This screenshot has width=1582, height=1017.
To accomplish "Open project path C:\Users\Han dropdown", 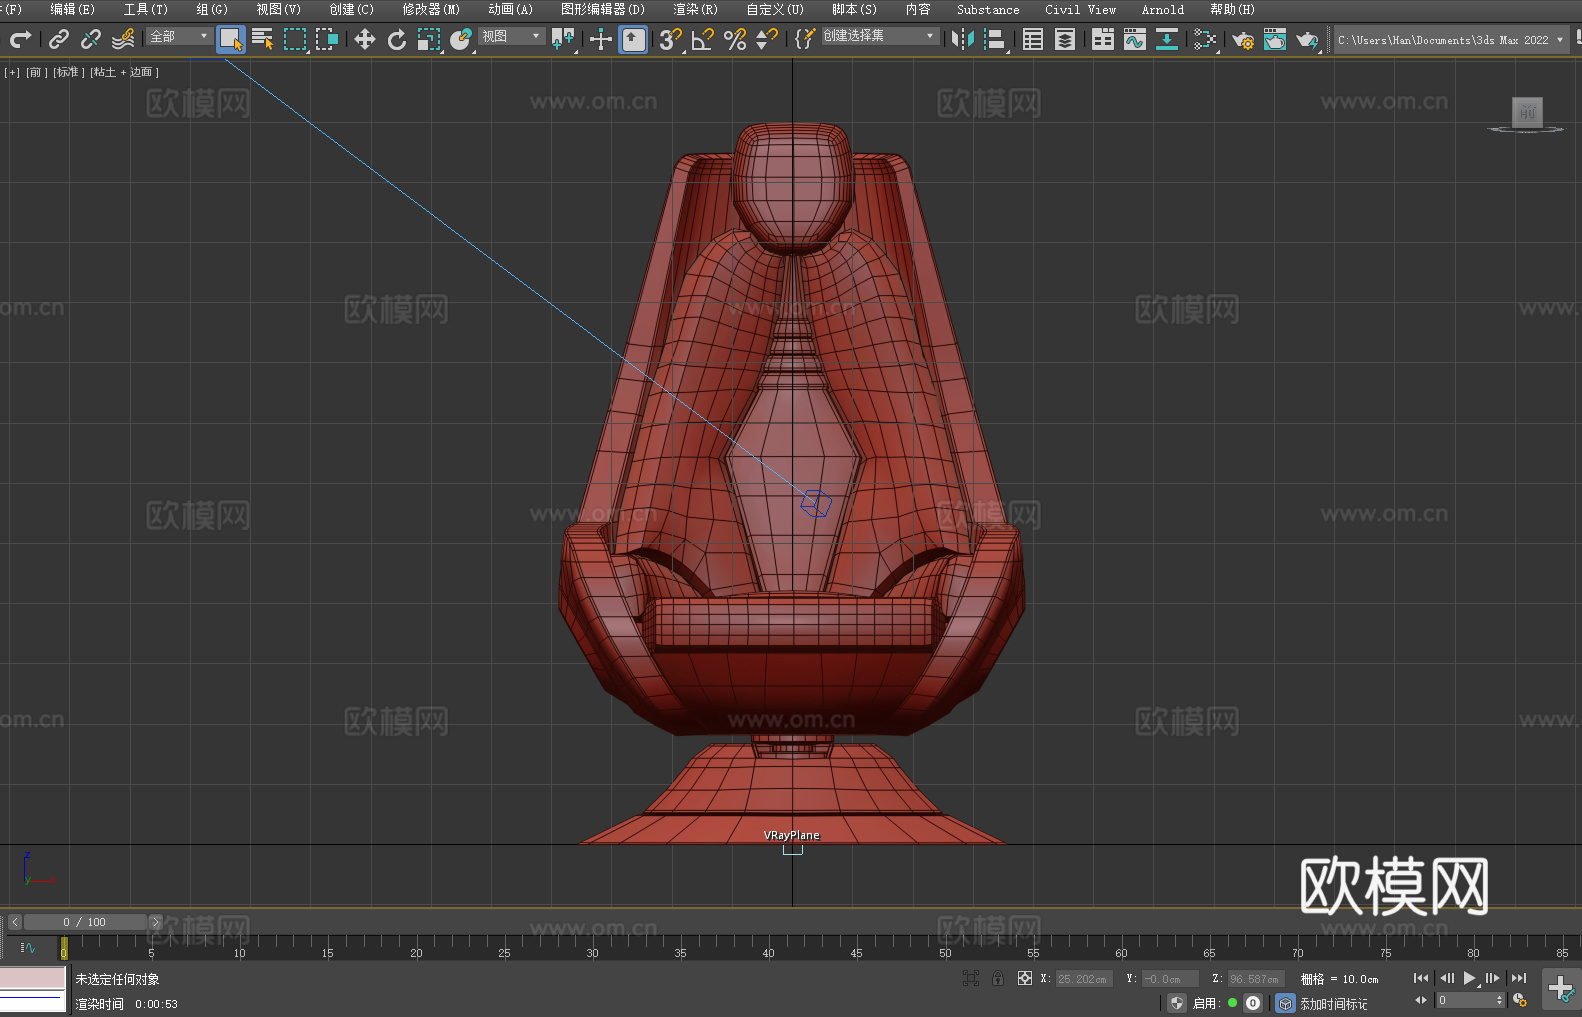I will click(x=1451, y=40).
